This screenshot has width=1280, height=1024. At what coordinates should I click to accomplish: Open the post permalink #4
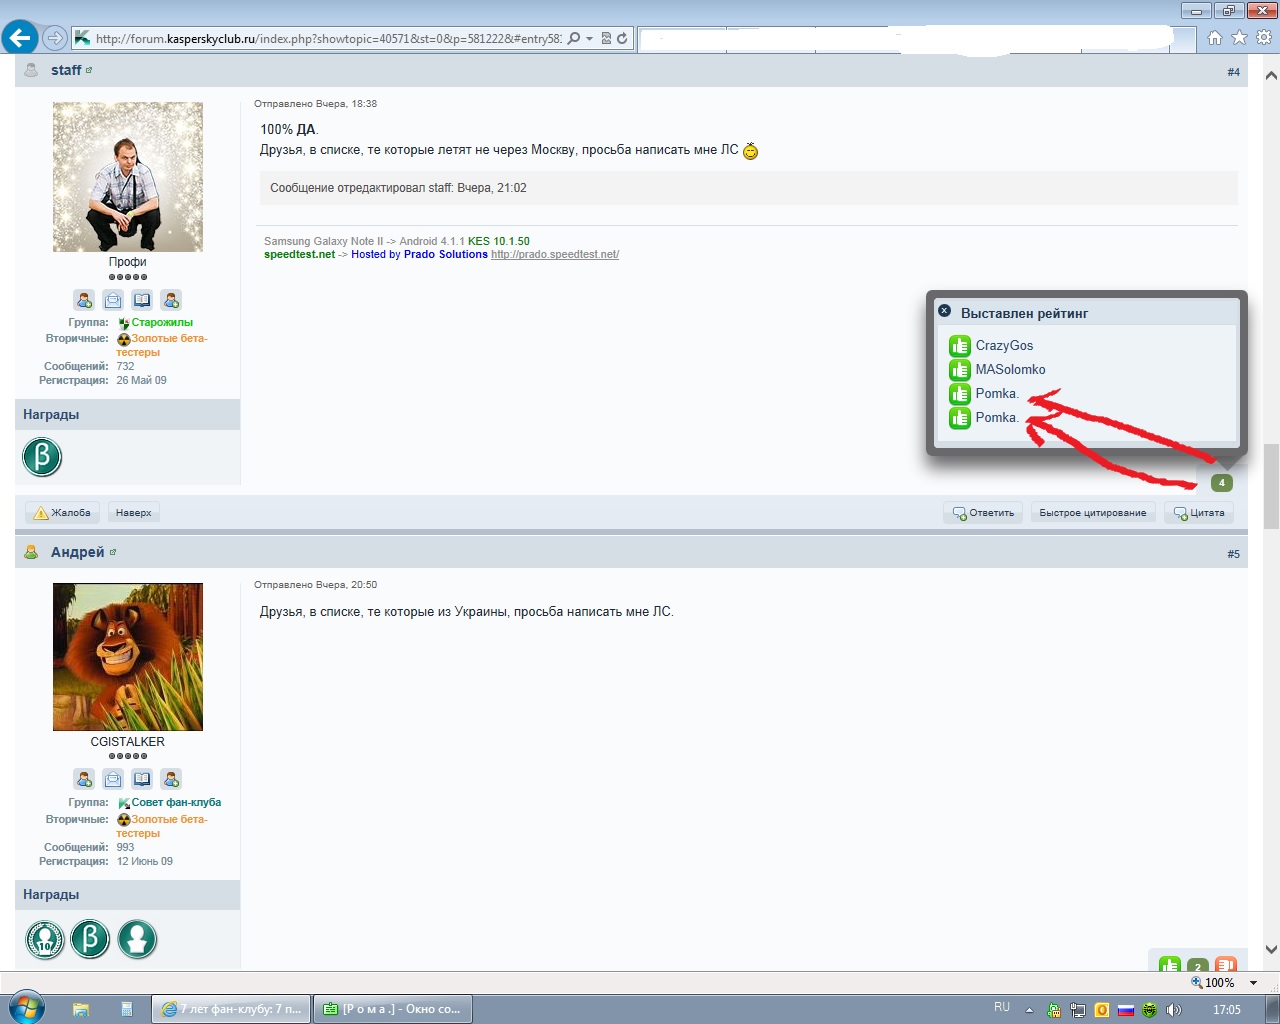tap(1233, 72)
